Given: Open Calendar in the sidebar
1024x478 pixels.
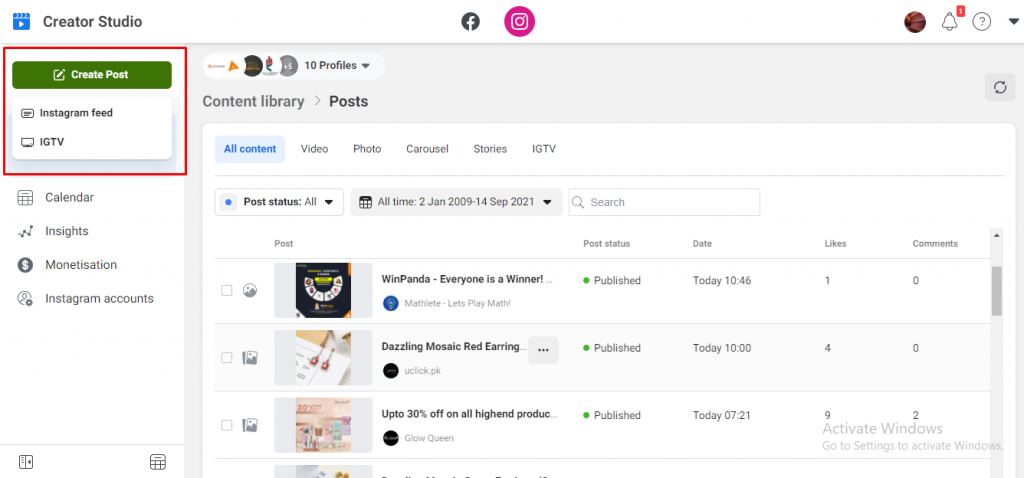Looking at the screenshot, I should (69, 197).
